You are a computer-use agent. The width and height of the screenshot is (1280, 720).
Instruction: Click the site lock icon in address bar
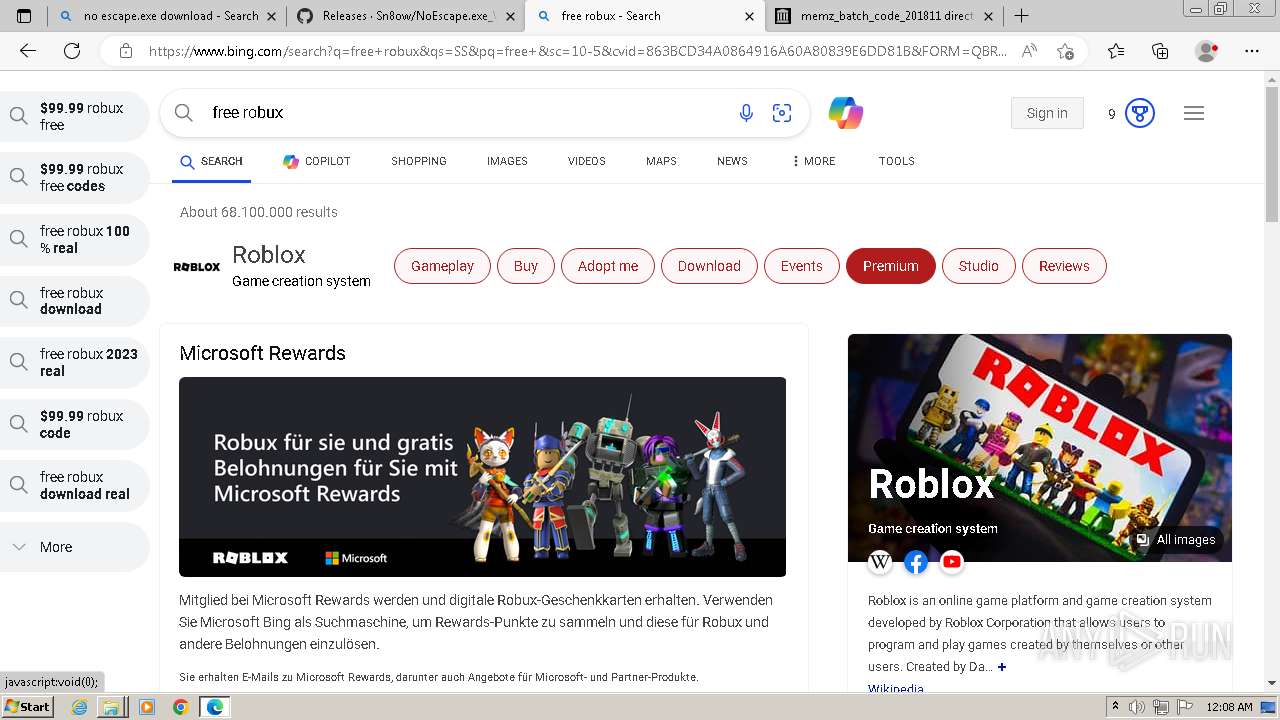125,51
